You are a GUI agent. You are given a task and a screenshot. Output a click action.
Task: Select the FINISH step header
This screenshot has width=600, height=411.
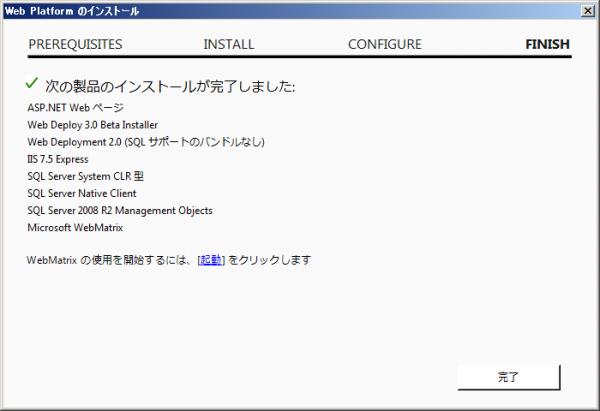[x=547, y=44]
